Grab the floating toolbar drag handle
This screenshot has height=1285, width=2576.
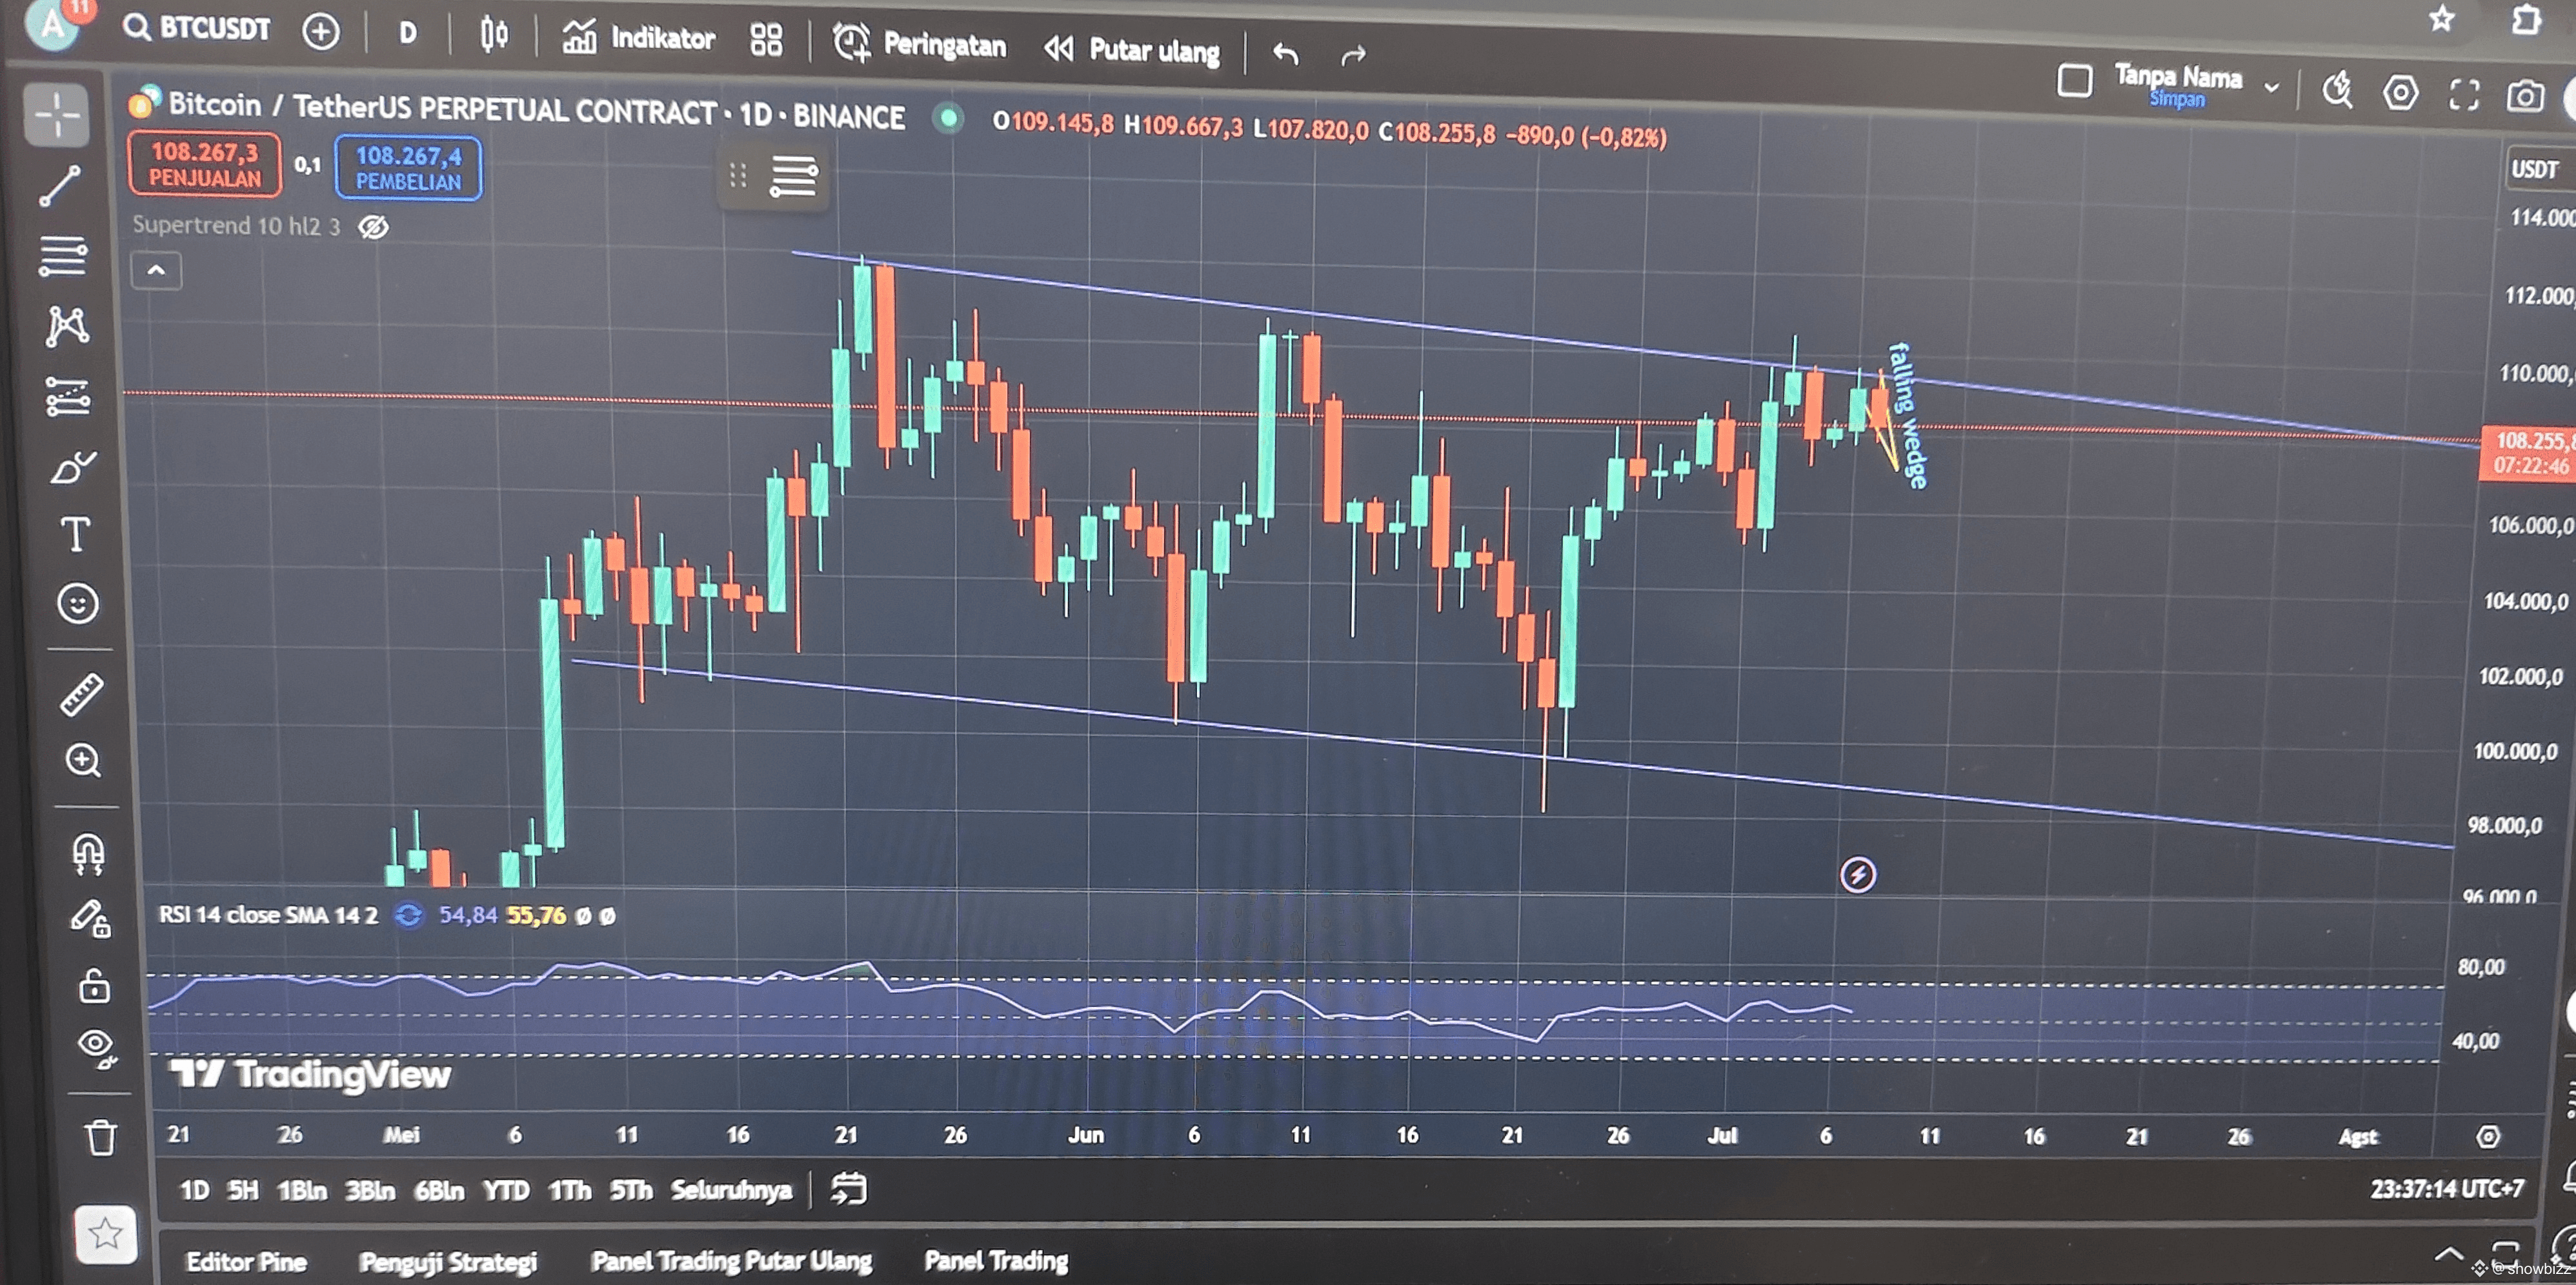(738, 175)
